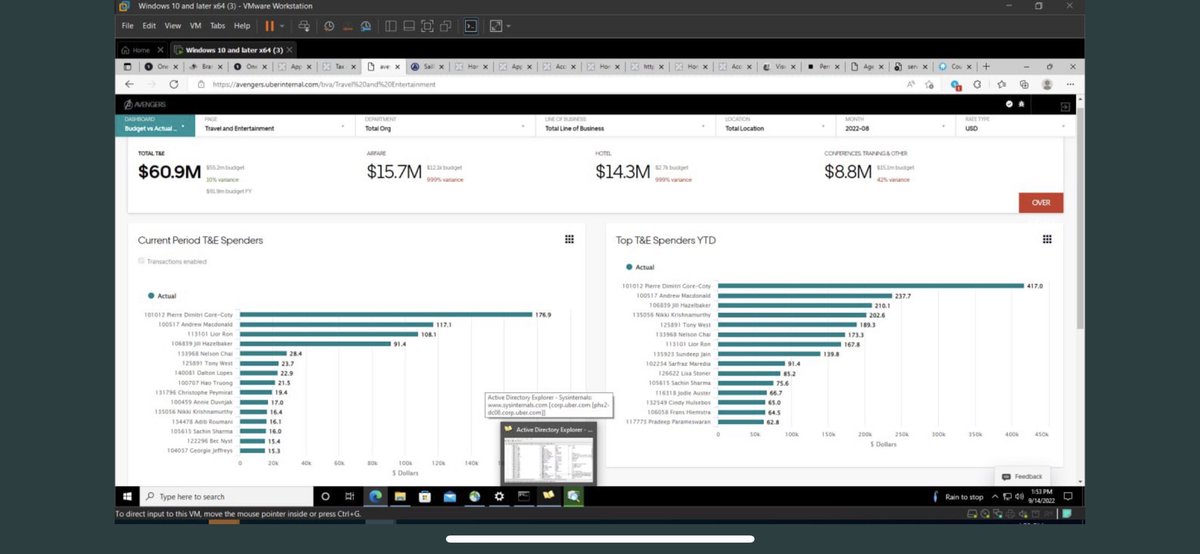Click the Feedback button
Image resolution: width=1200 pixels, height=554 pixels.
pyautogui.click(x=1022, y=476)
